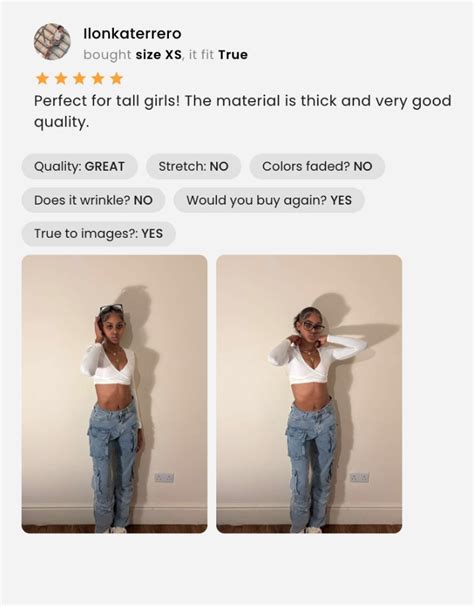The image size is (474, 606).
Task: Click the fourth orange rating star
Action: tap(98, 78)
